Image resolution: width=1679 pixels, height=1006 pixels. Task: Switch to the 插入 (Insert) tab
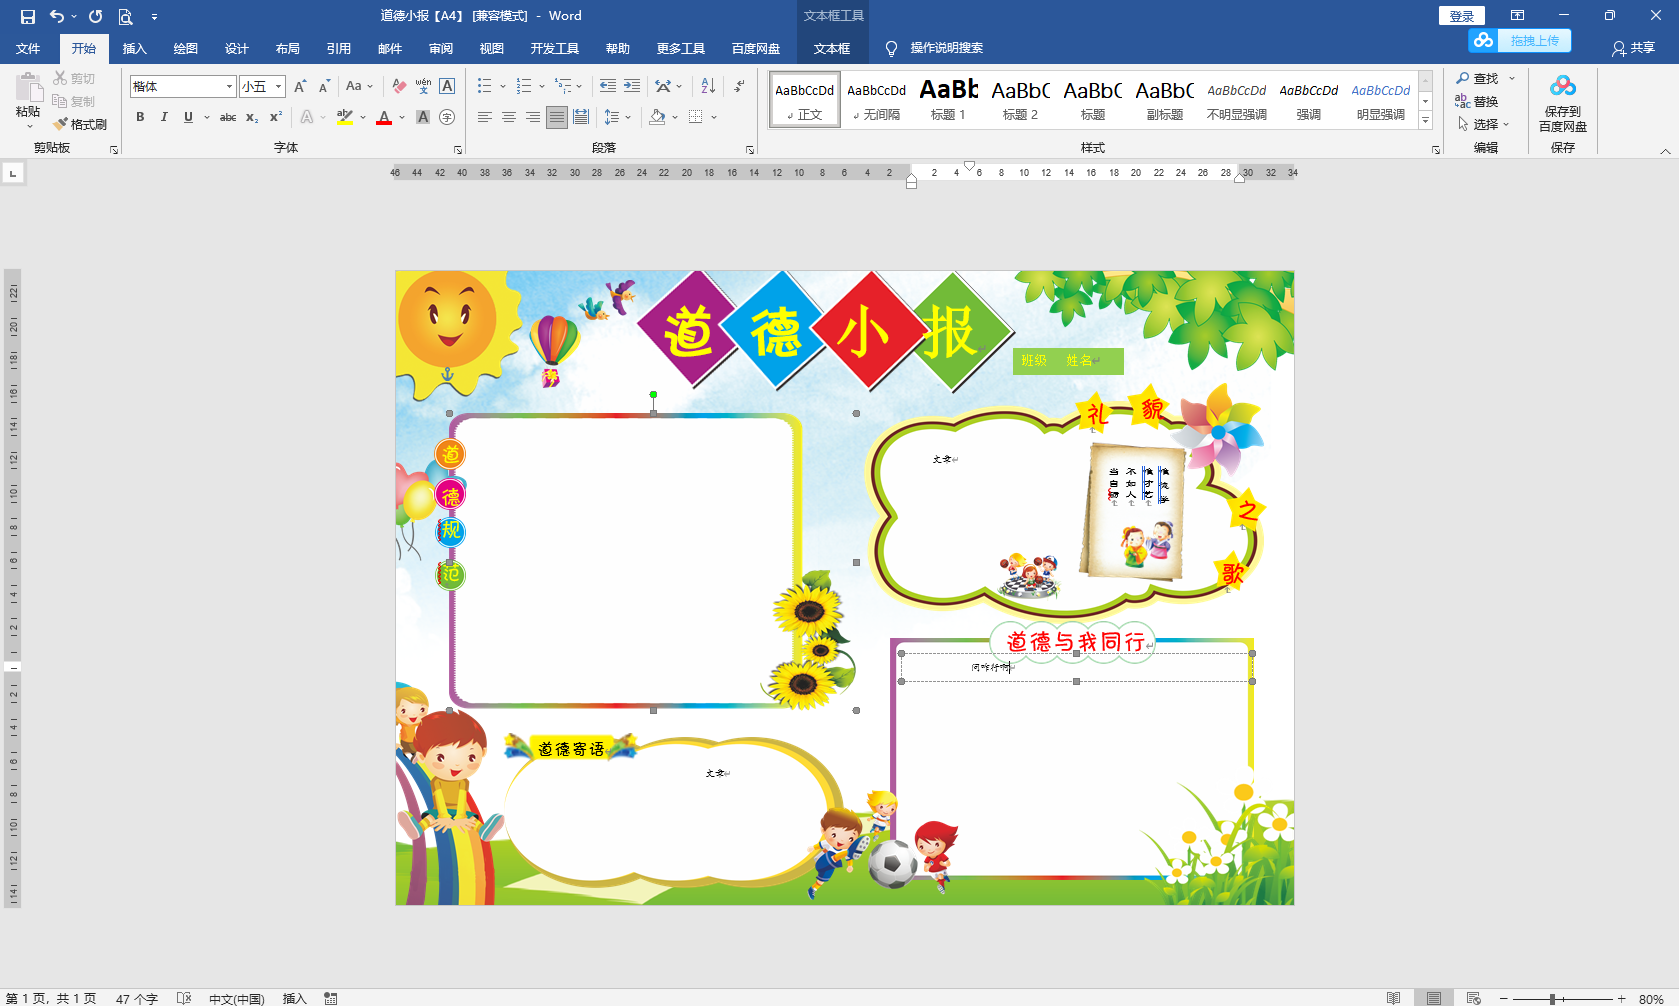[135, 48]
